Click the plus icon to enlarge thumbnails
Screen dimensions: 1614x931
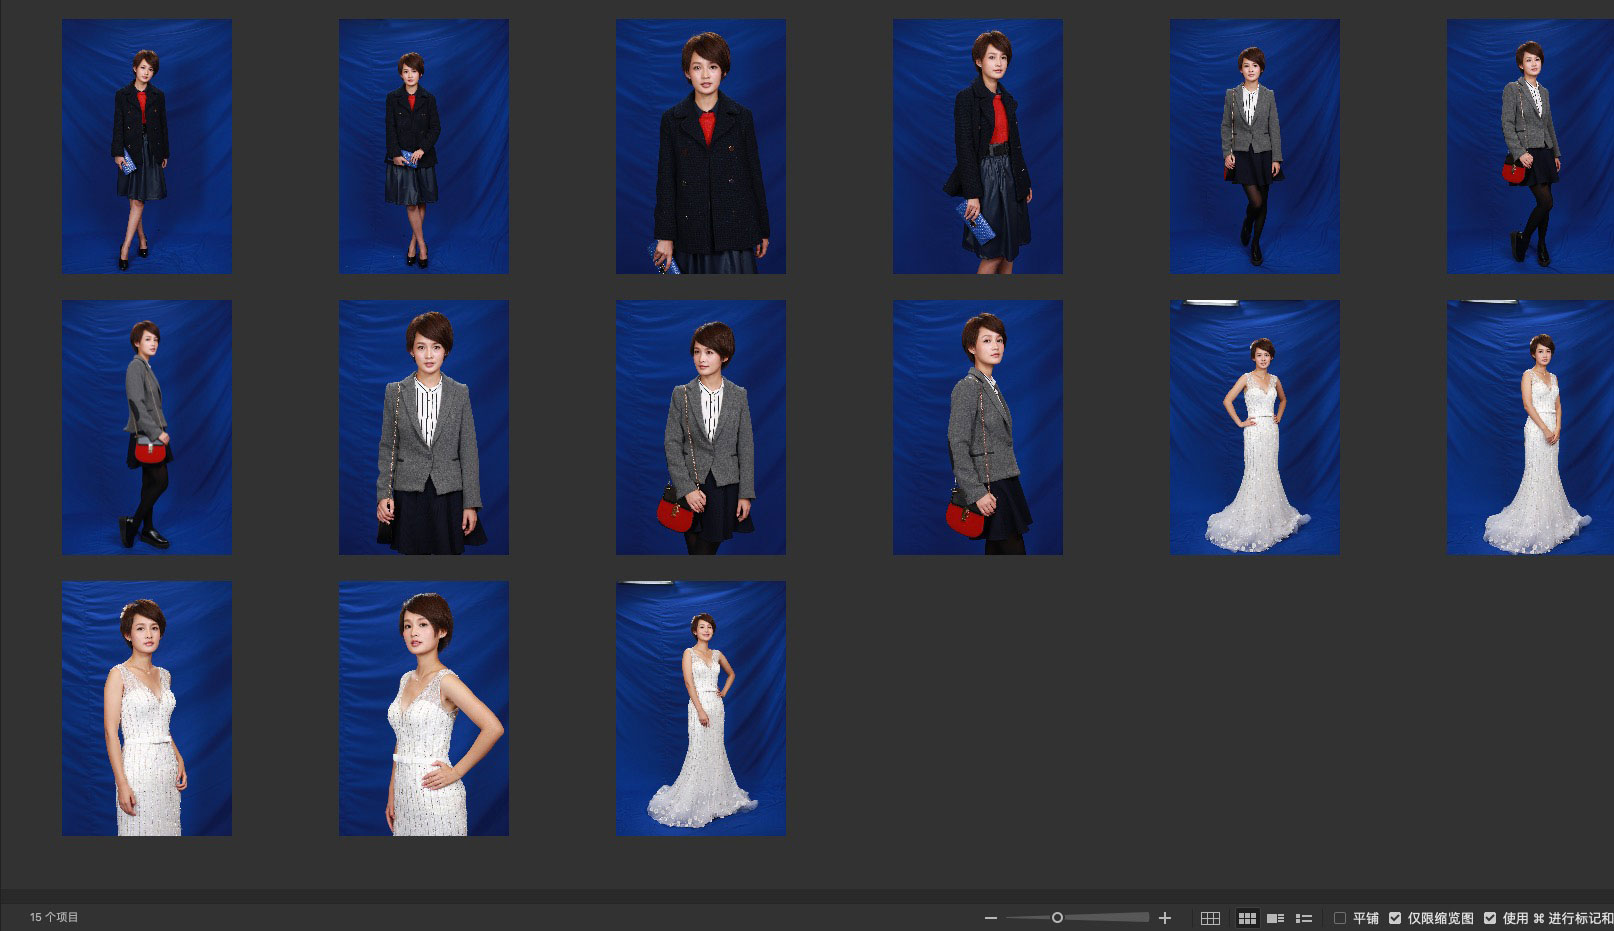click(1164, 918)
